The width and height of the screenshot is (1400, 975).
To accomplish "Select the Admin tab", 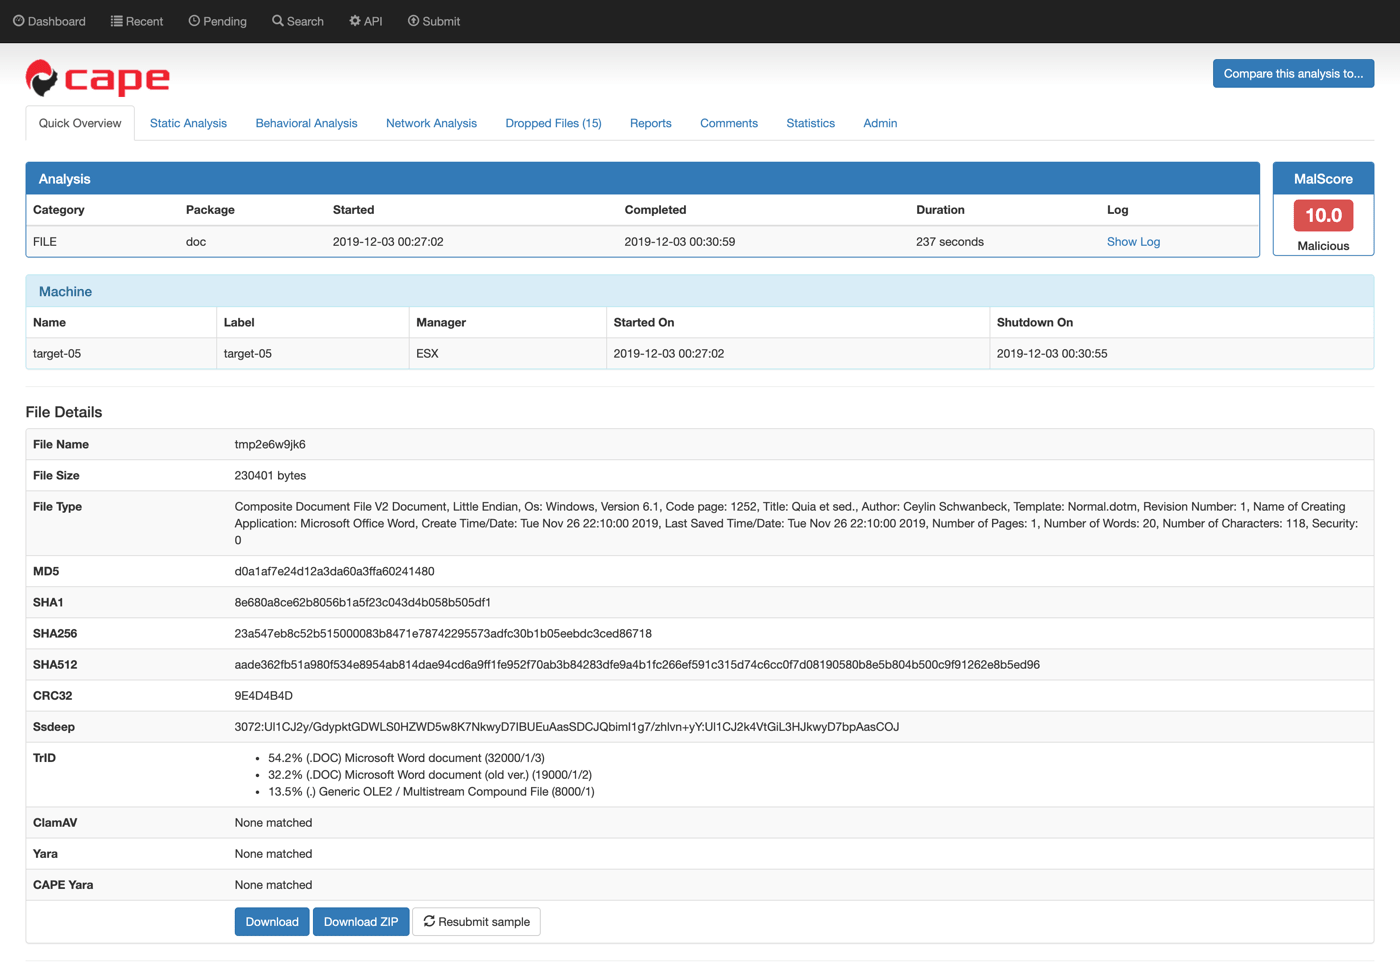I will pos(880,123).
